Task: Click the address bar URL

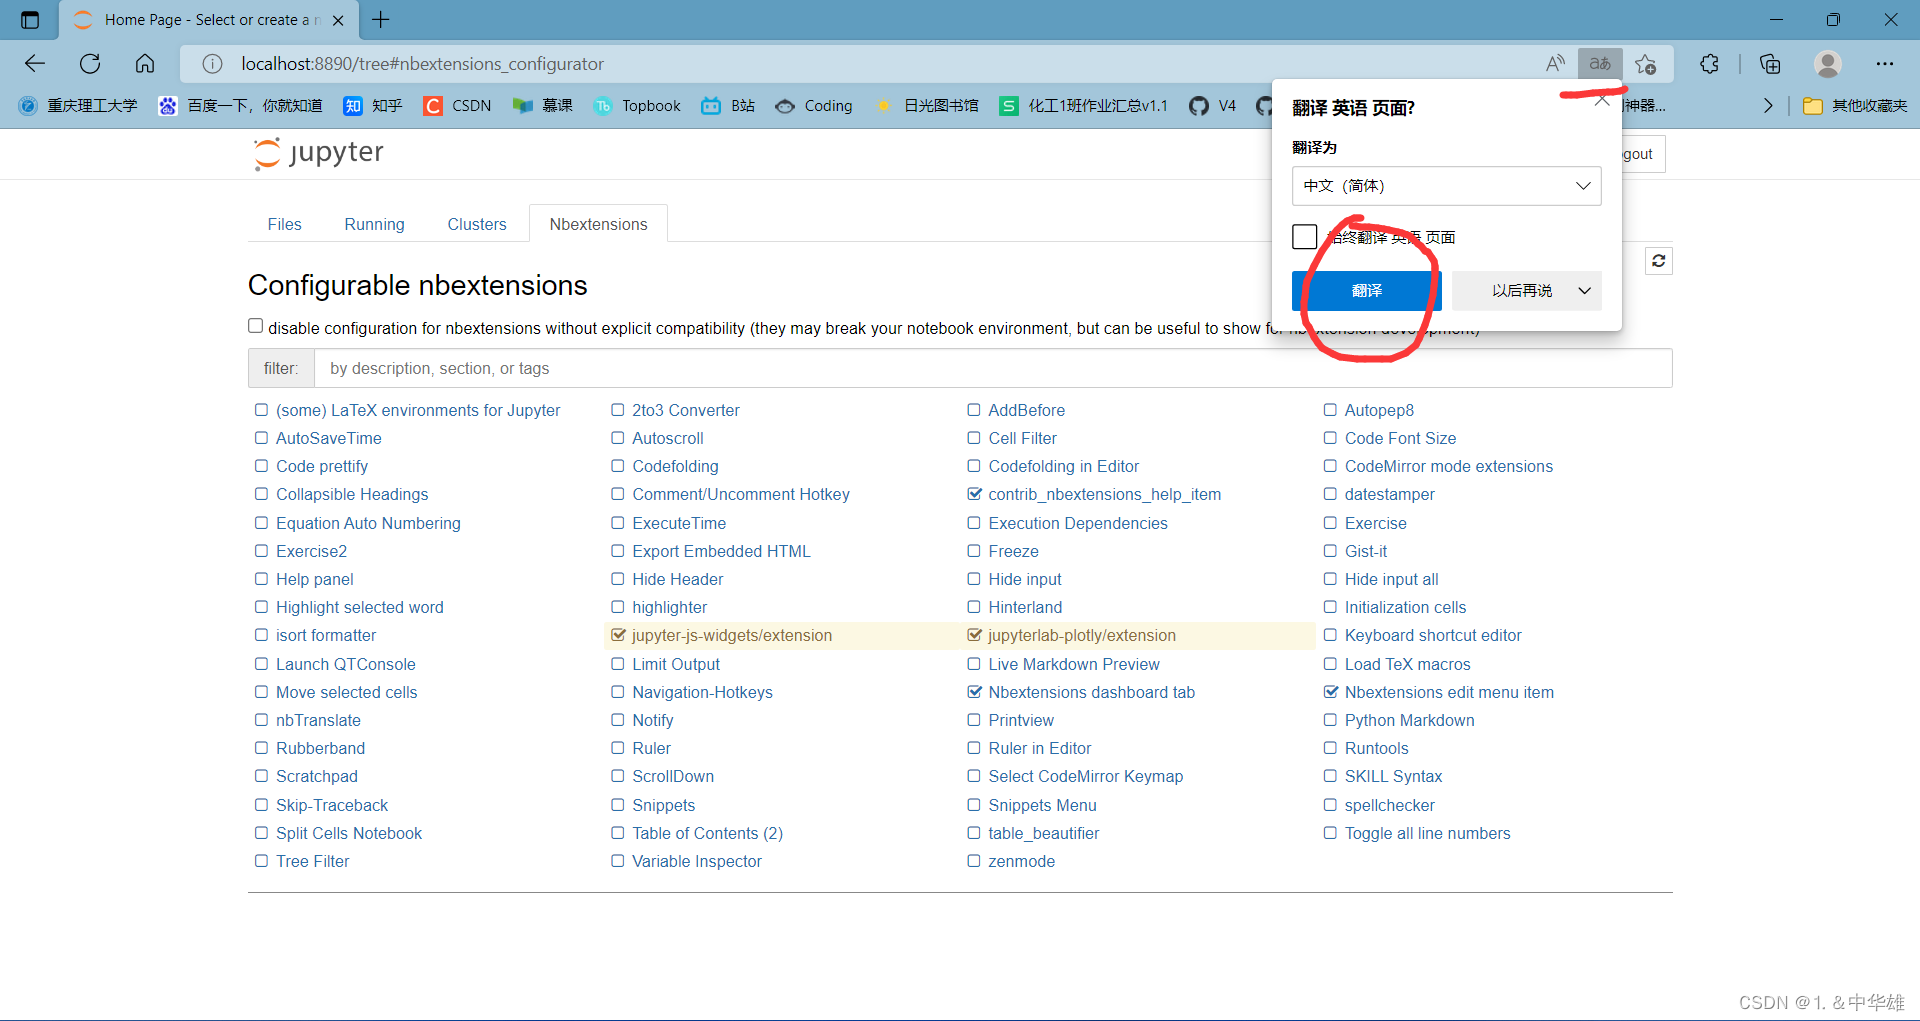Action: point(422,64)
